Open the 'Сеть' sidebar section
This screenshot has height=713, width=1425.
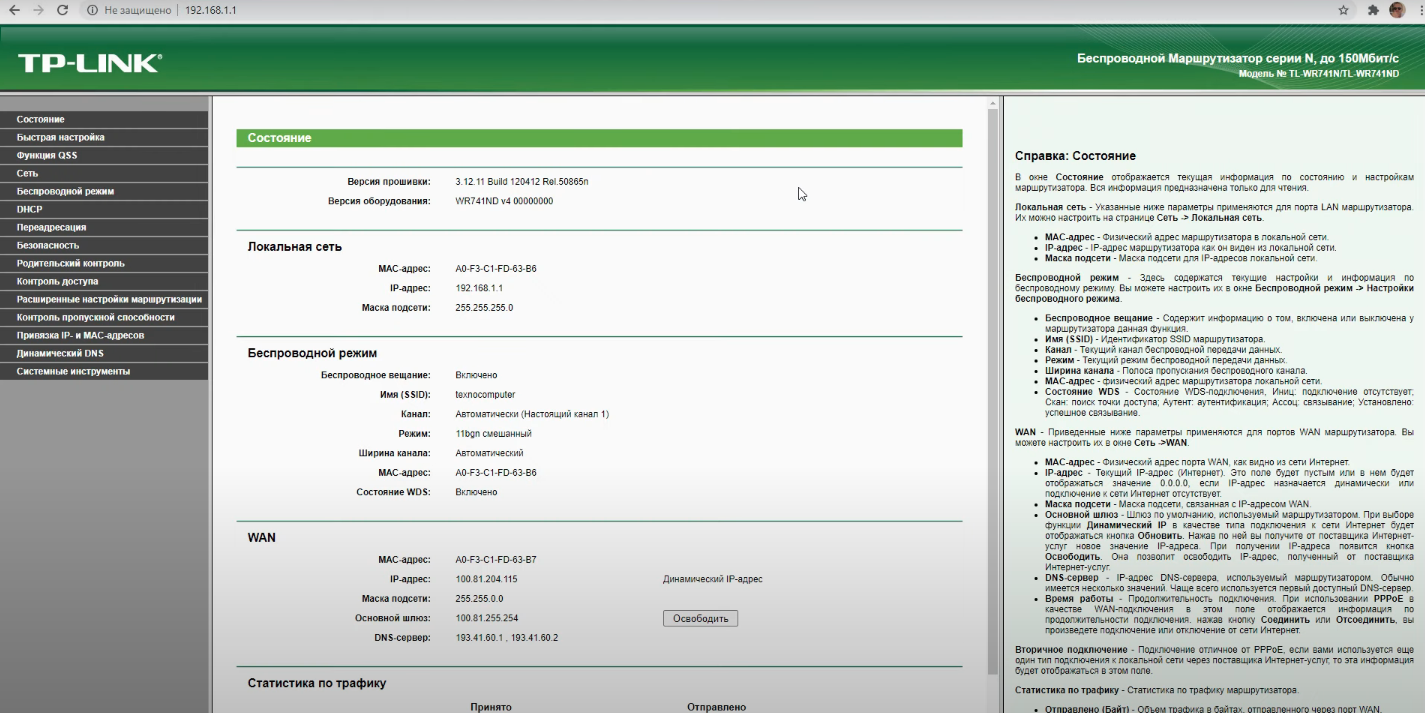28,173
